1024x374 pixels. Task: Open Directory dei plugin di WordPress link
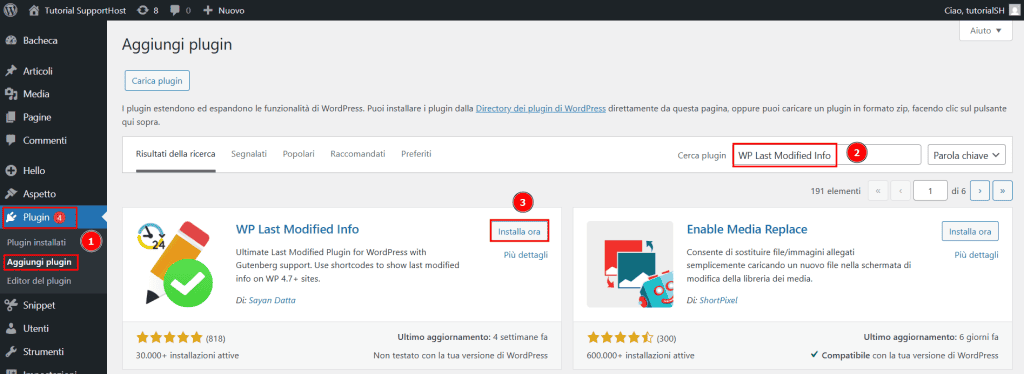[x=541, y=108]
